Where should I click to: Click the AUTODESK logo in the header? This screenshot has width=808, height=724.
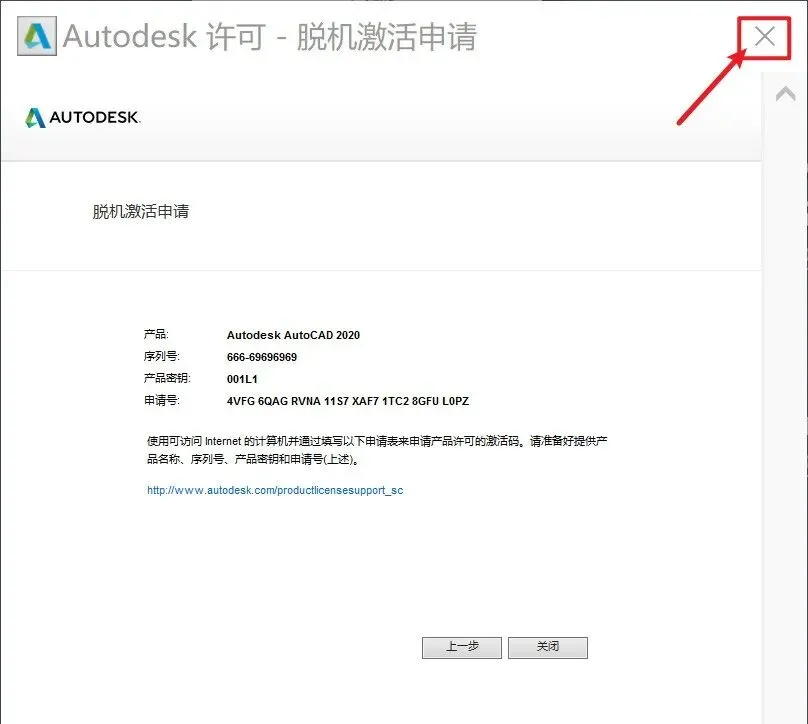82,117
